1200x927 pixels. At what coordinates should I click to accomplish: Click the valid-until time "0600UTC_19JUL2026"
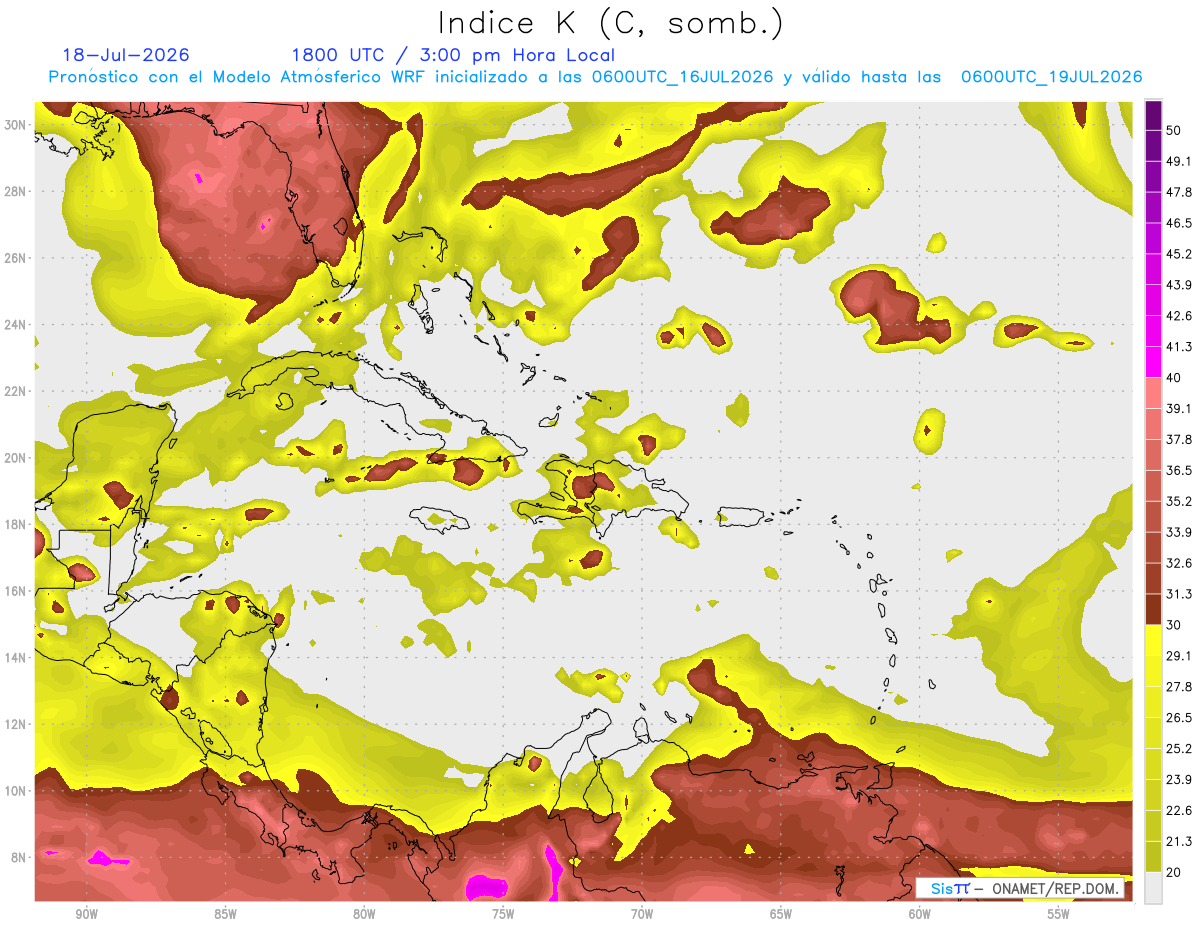point(1051,77)
